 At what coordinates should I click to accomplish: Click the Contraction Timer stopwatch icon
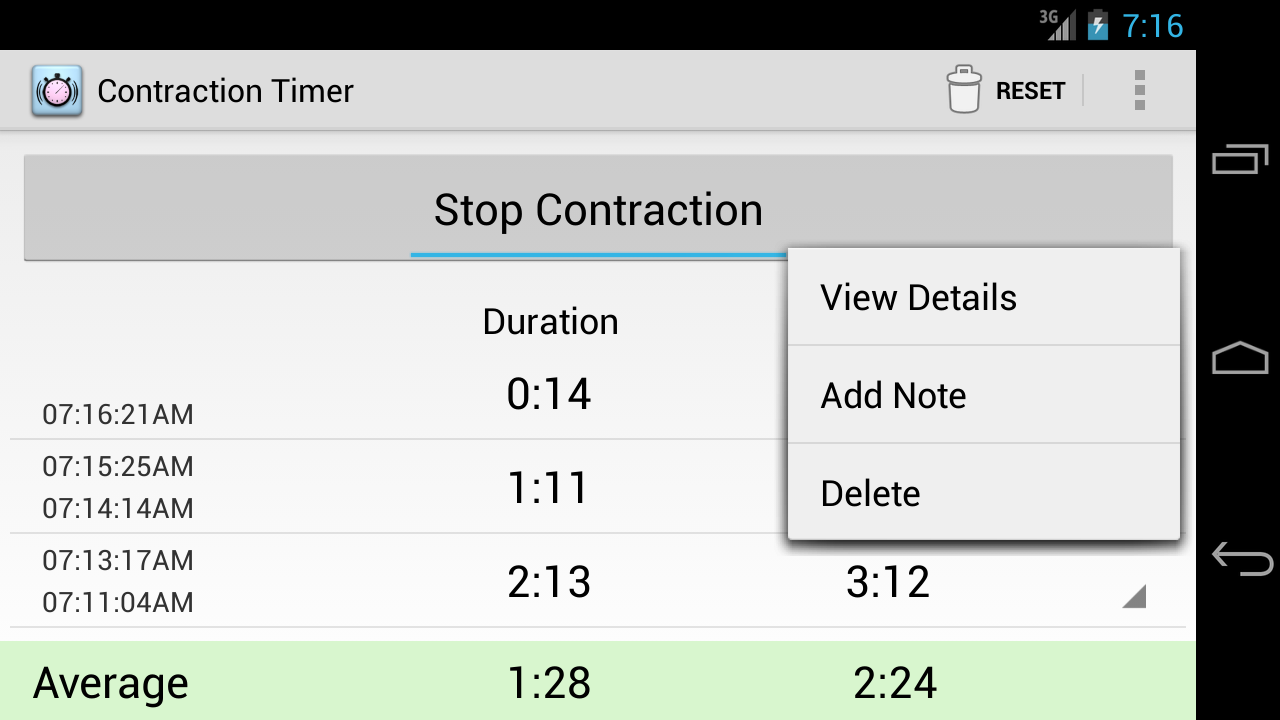click(x=55, y=90)
